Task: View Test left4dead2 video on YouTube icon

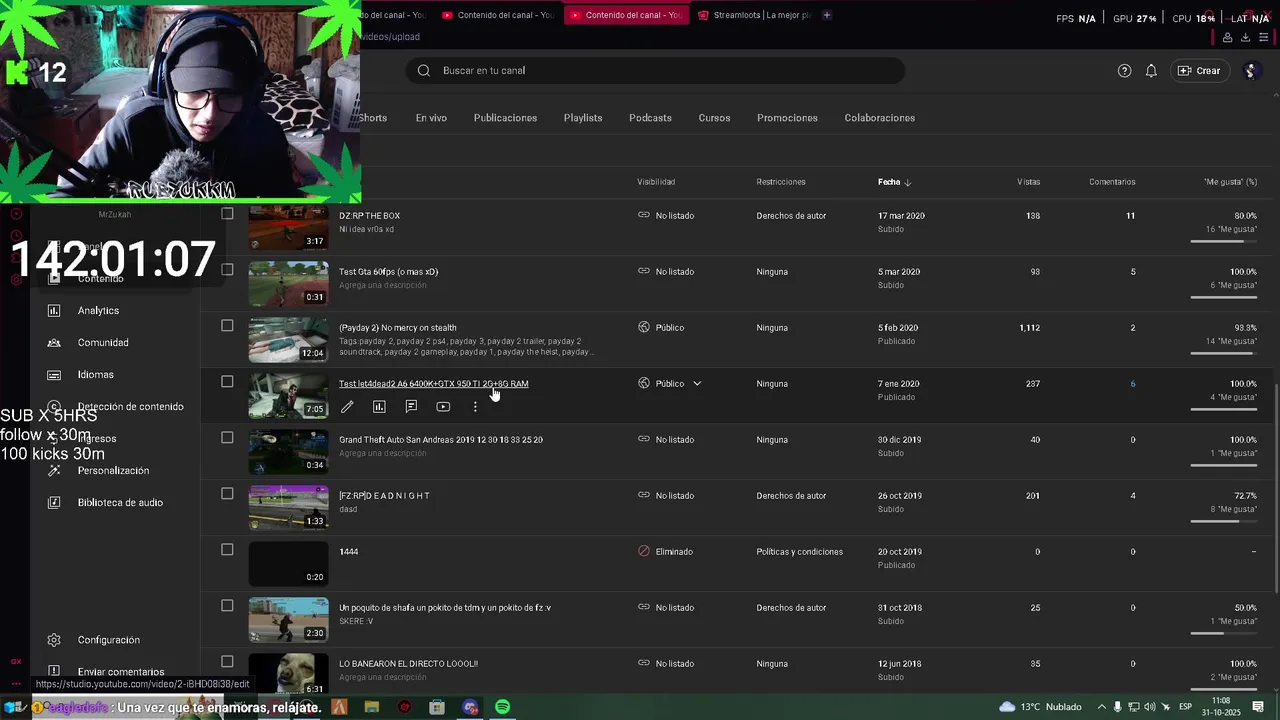Action: [x=443, y=407]
